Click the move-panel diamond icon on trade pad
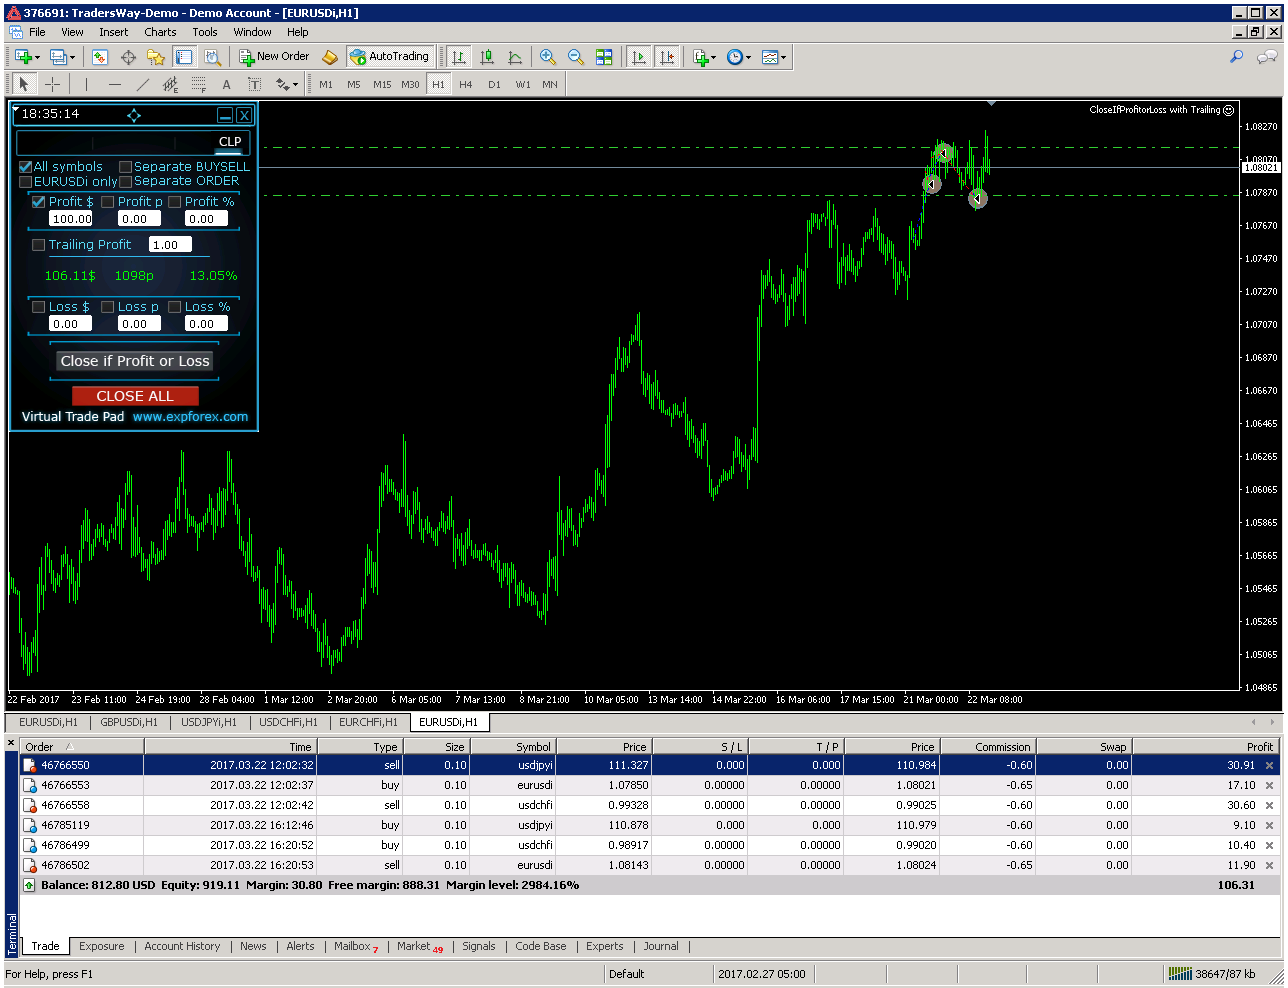 134,115
